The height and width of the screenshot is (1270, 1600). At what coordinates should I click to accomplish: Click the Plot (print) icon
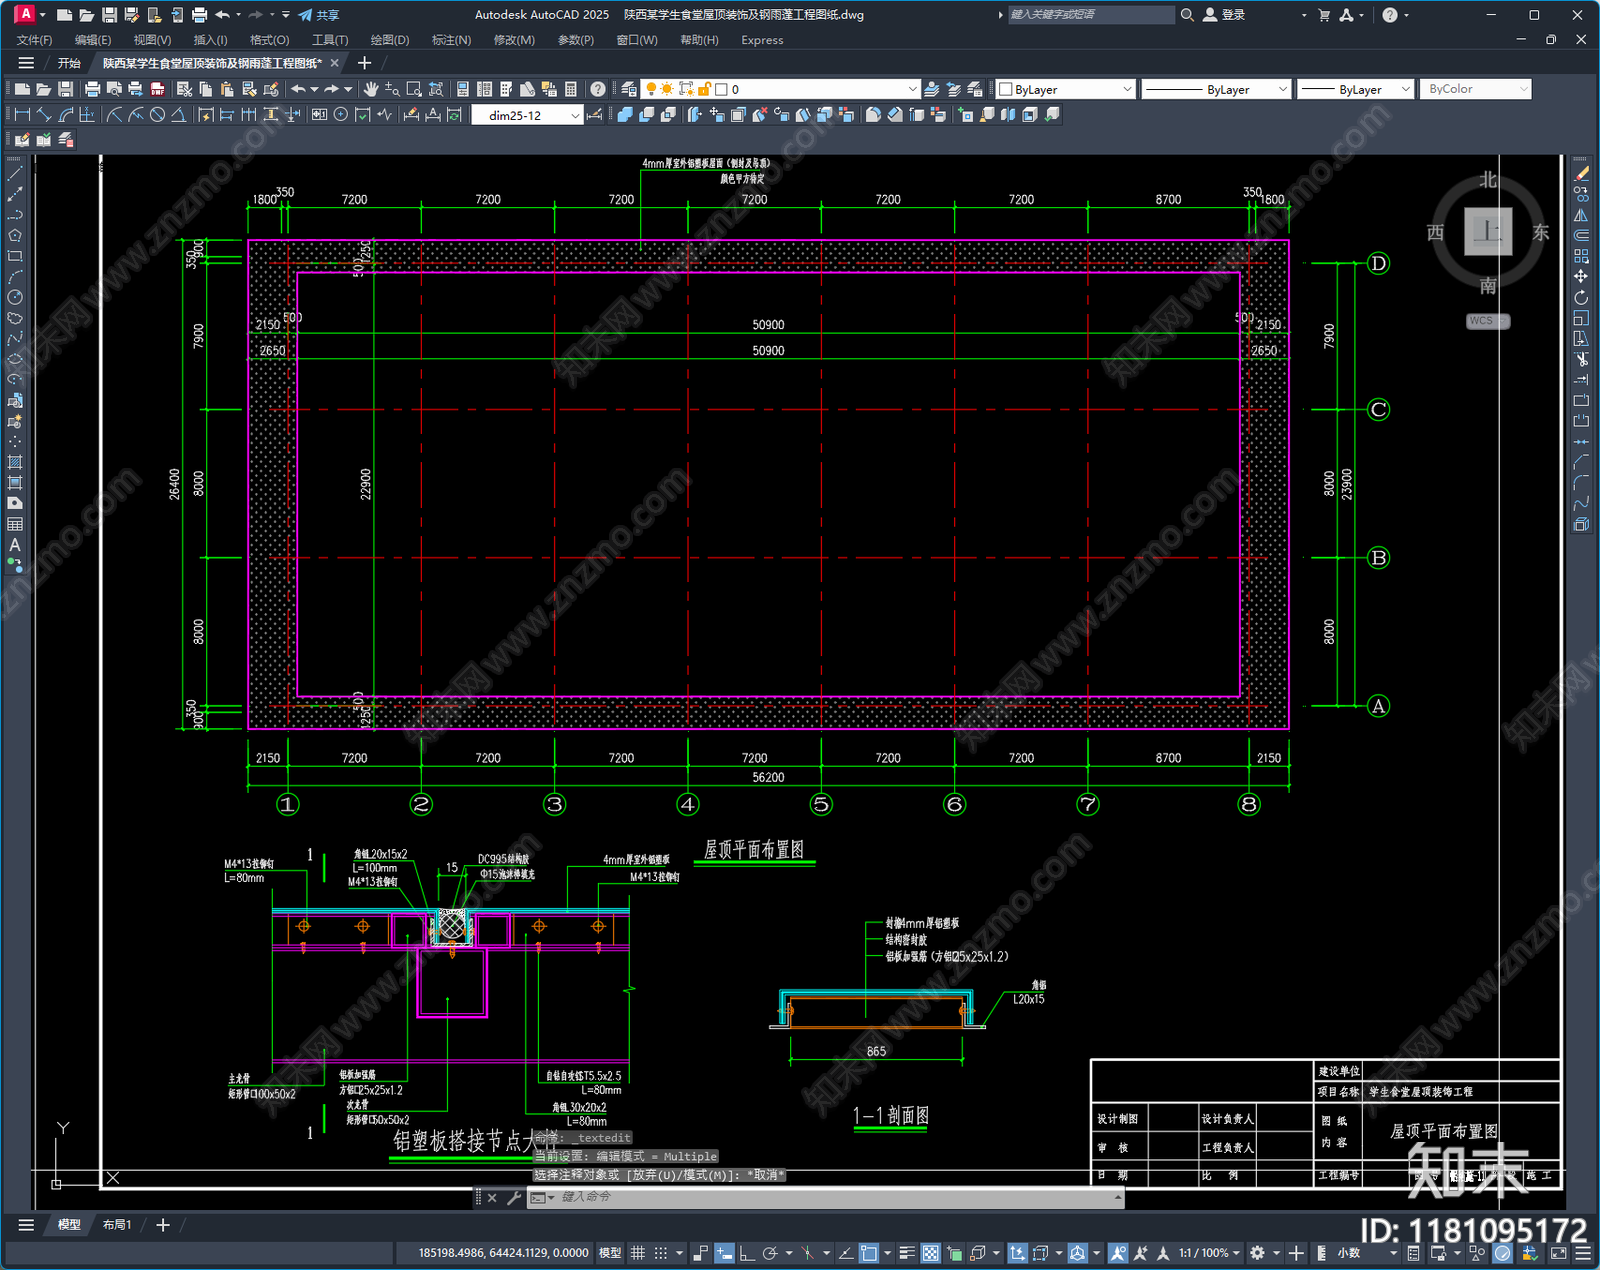[92, 89]
